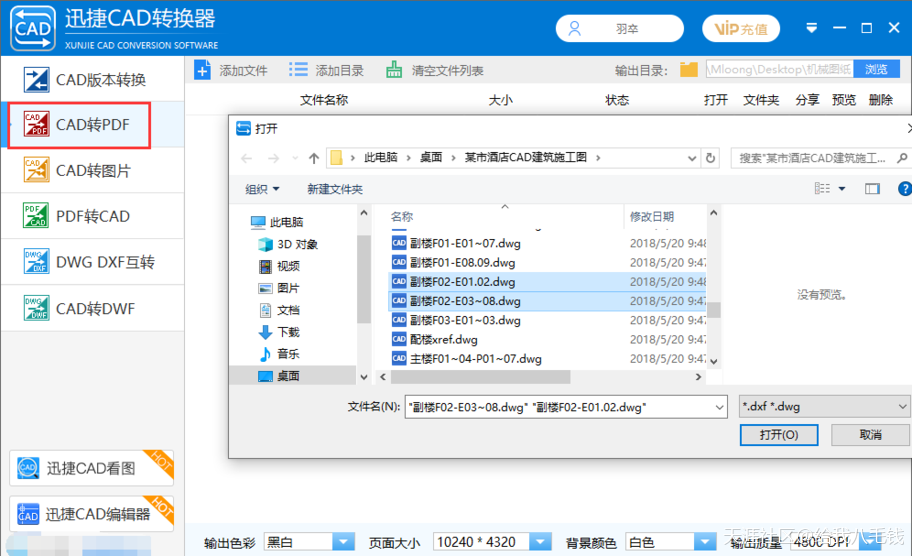Launch 迅捷CAD编辑器 shortcut
Screen dimensions: 912x556
pyautogui.click(x=91, y=514)
